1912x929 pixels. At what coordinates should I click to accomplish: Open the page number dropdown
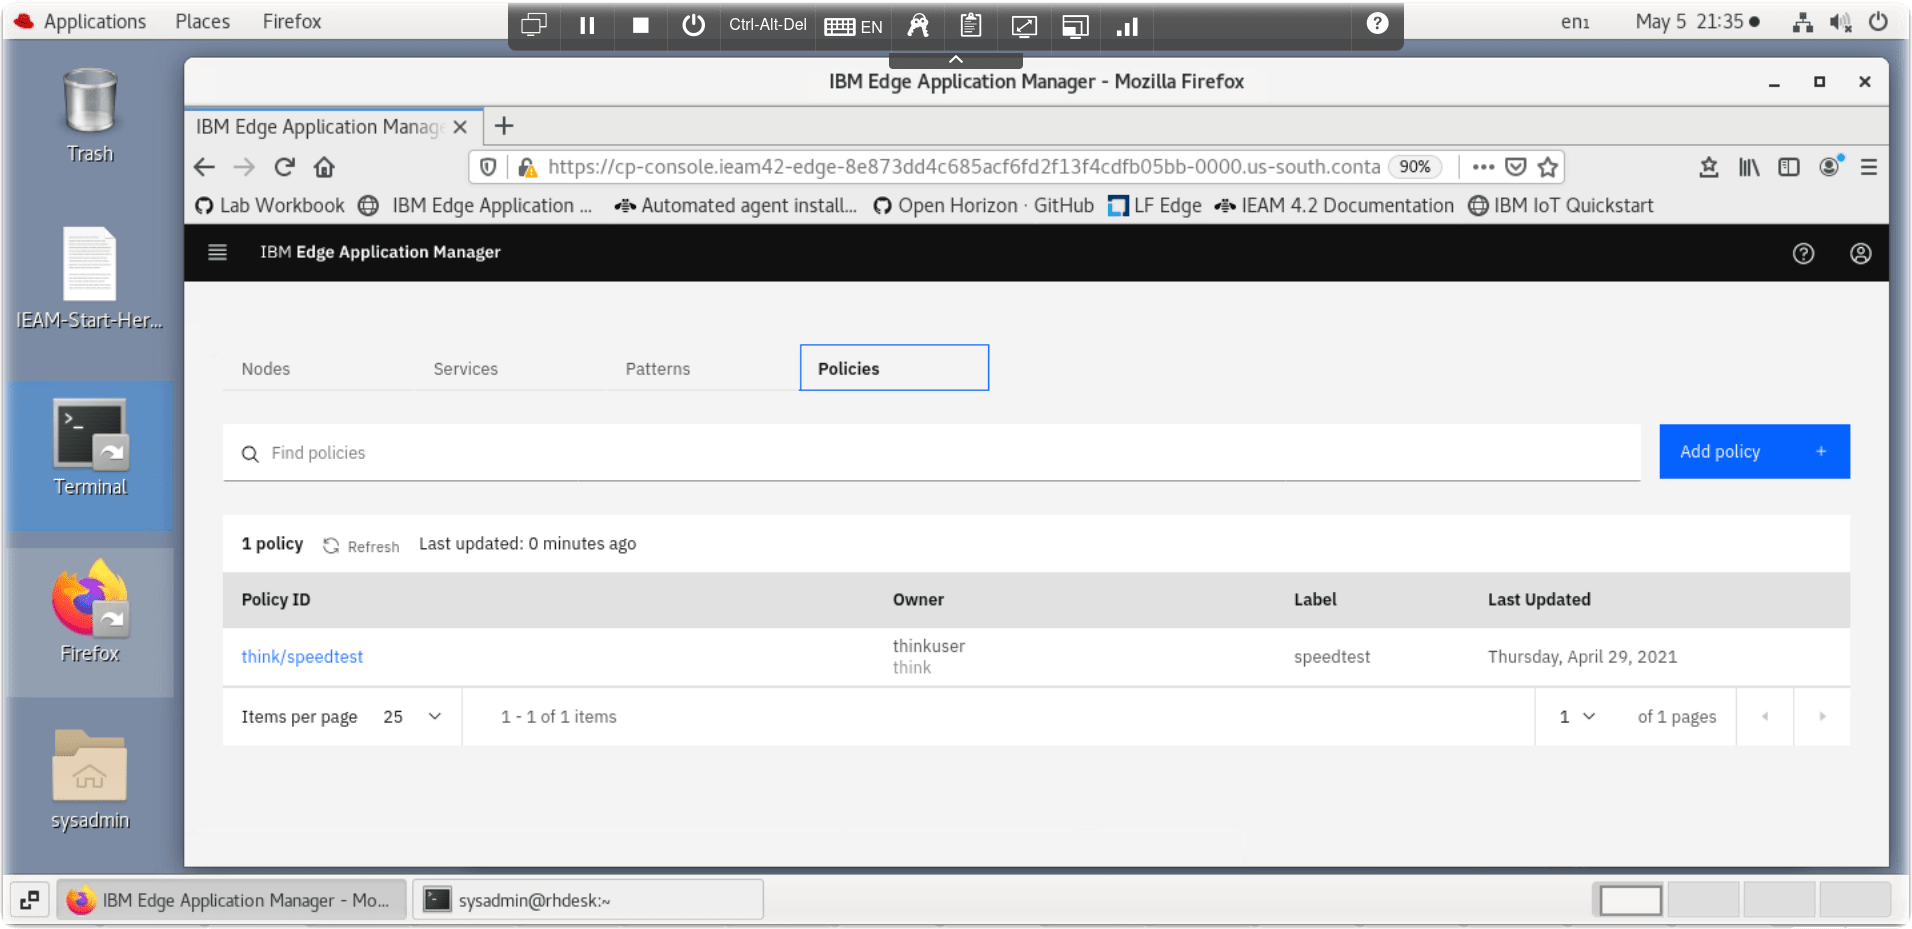point(1577,717)
